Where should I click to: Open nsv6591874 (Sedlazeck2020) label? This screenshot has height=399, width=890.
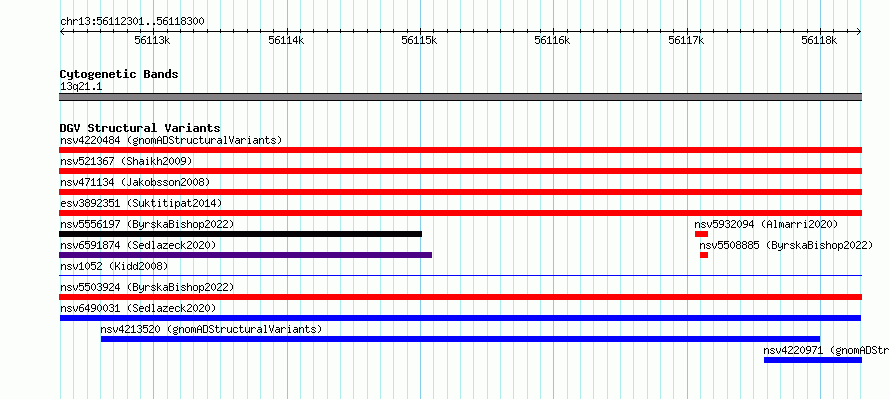[x=138, y=245]
